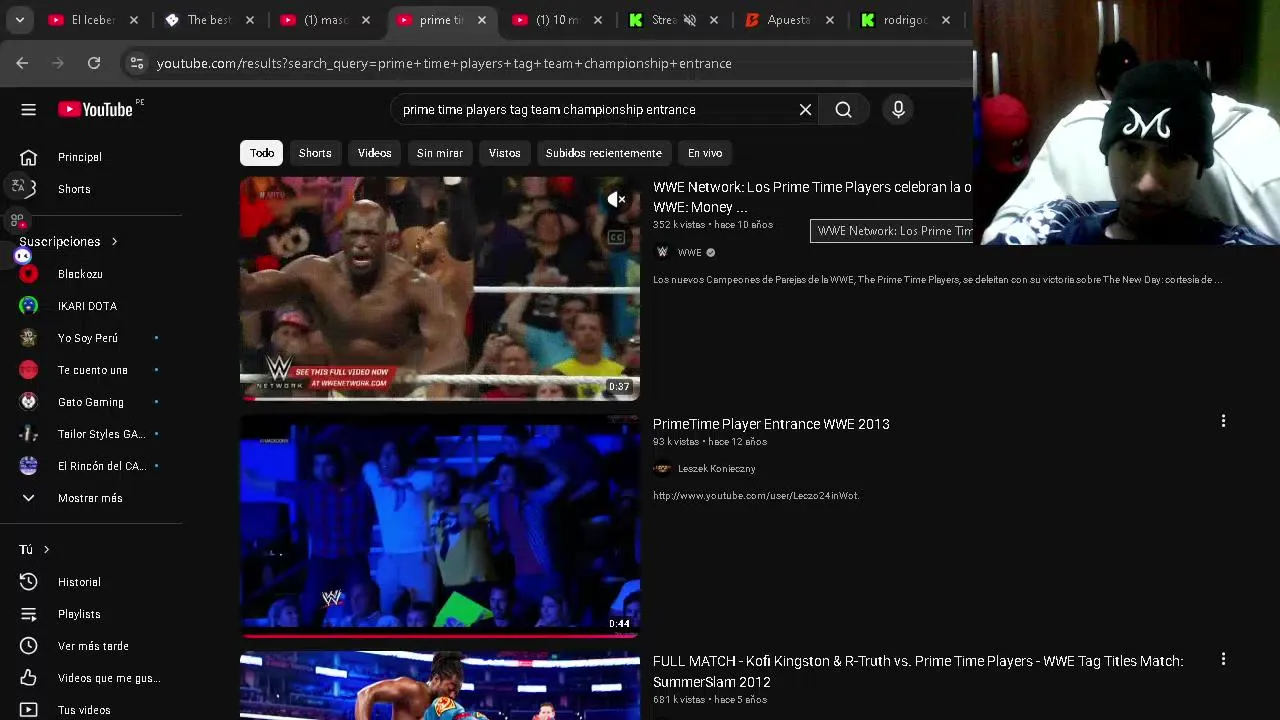Select the En vivo filter chip
1280x720 pixels.
[x=705, y=153]
